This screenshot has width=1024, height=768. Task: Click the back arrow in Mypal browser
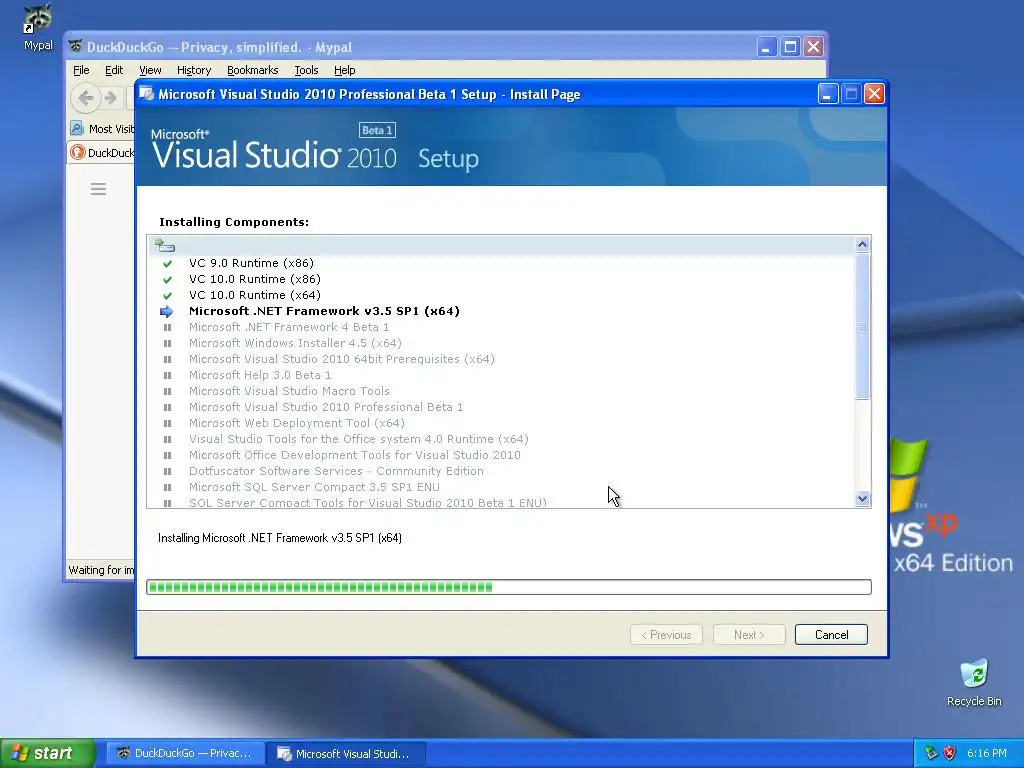86,98
